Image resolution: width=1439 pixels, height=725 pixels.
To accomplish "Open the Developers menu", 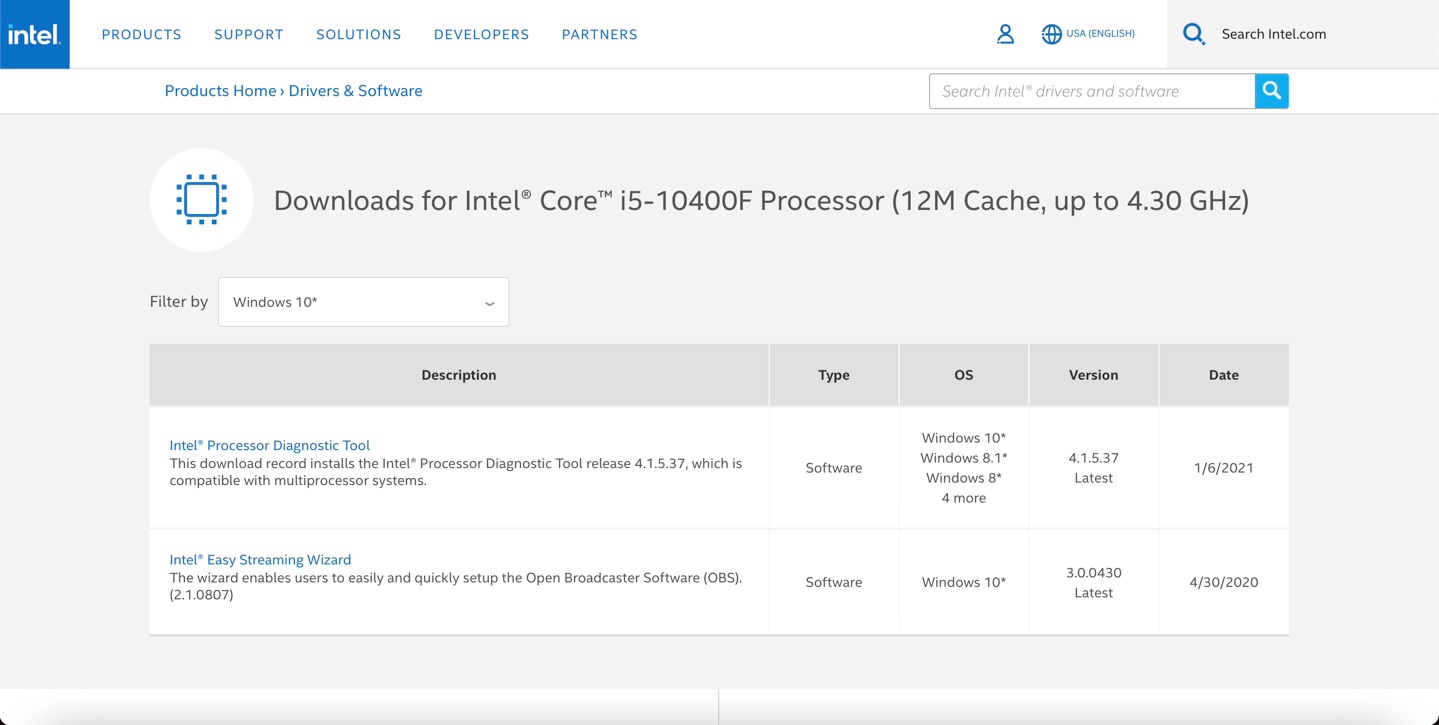I will click(x=481, y=34).
